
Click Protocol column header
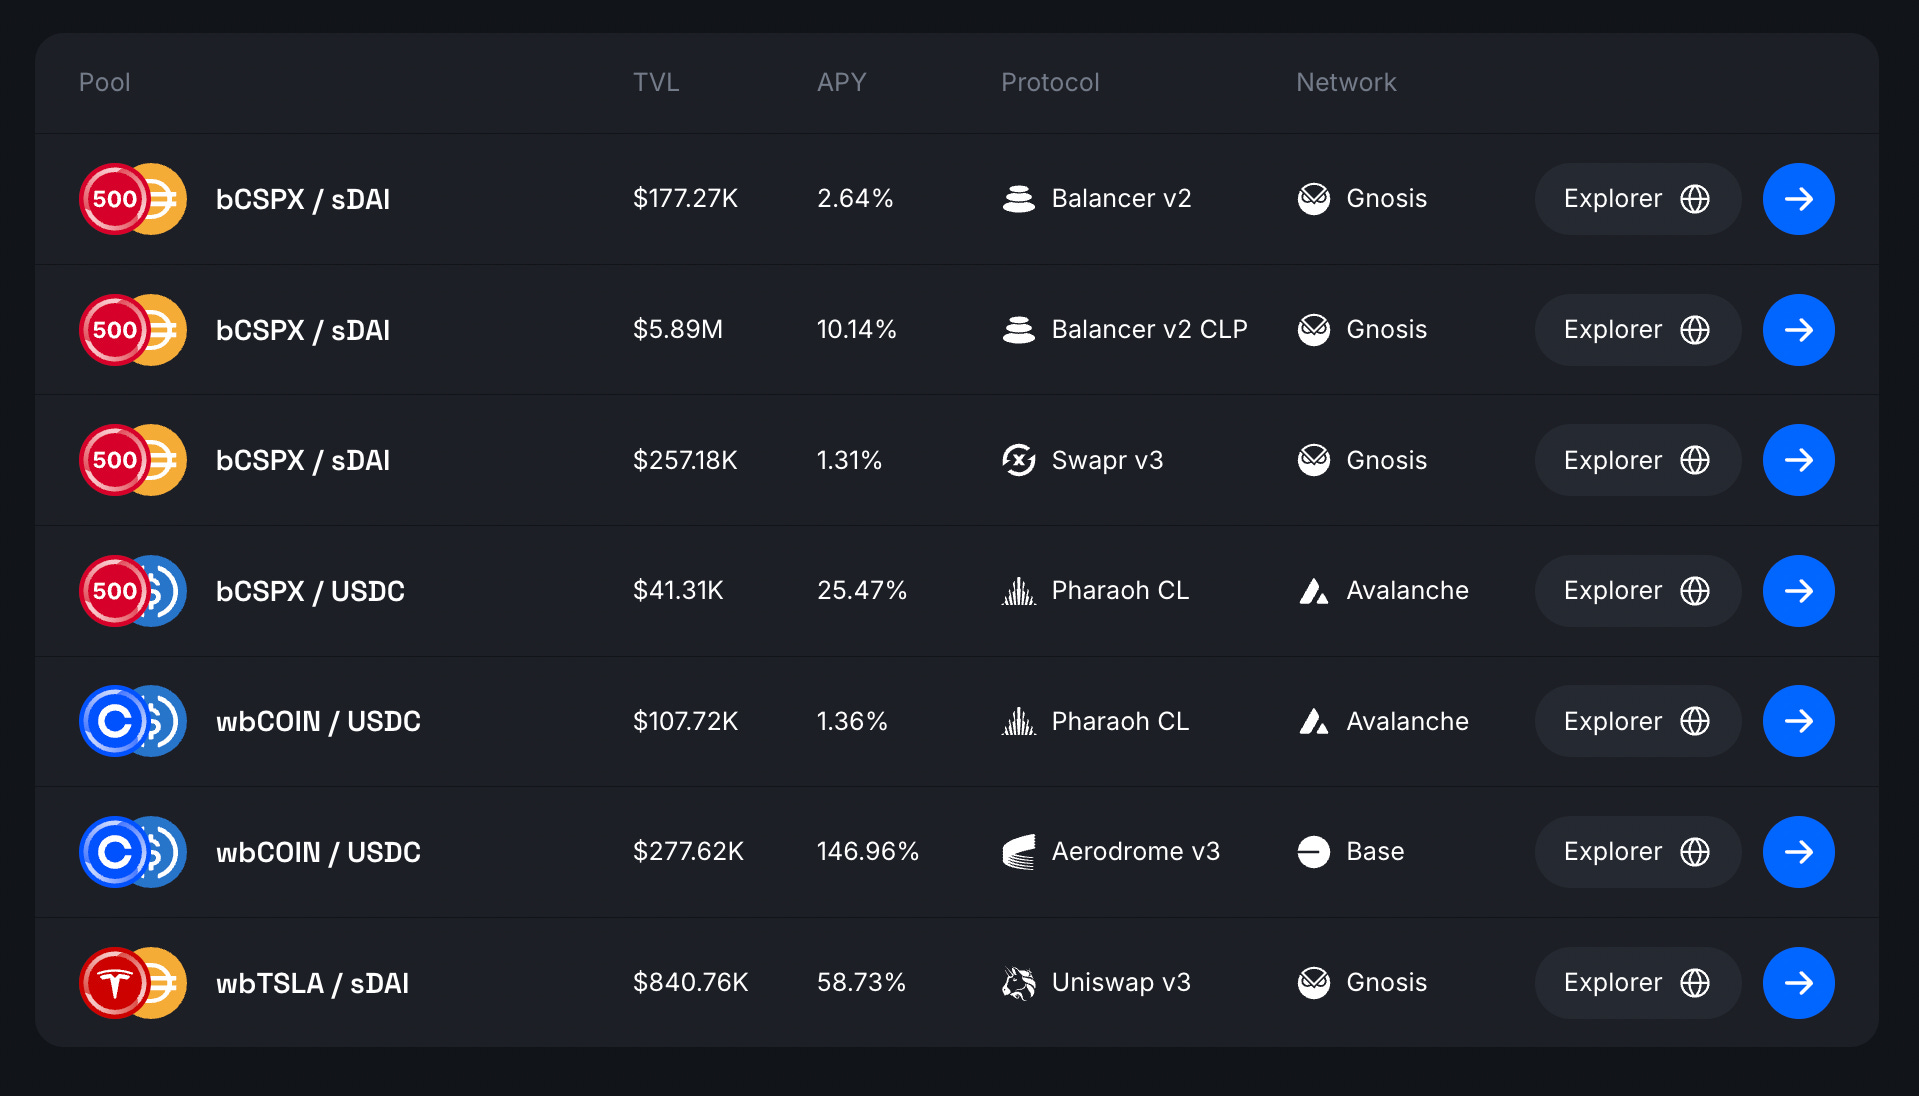[1050, 83]
